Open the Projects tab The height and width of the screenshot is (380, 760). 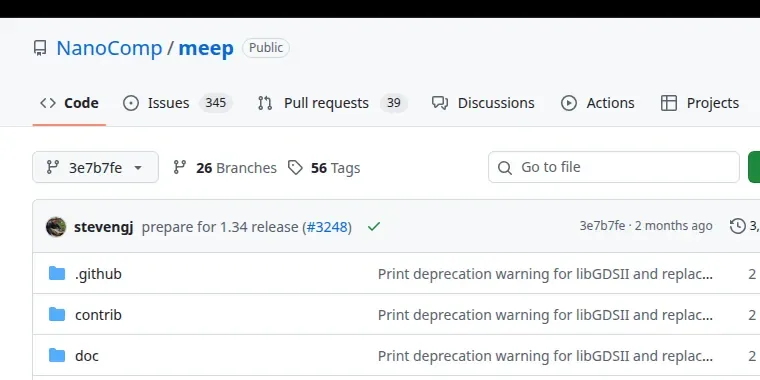click(x=700, y=103)
